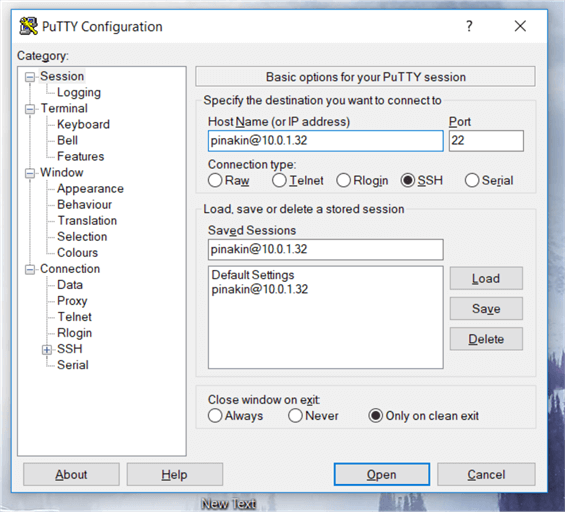Click the Port input field
Screen dimensions: 565x512
point(486,141)
